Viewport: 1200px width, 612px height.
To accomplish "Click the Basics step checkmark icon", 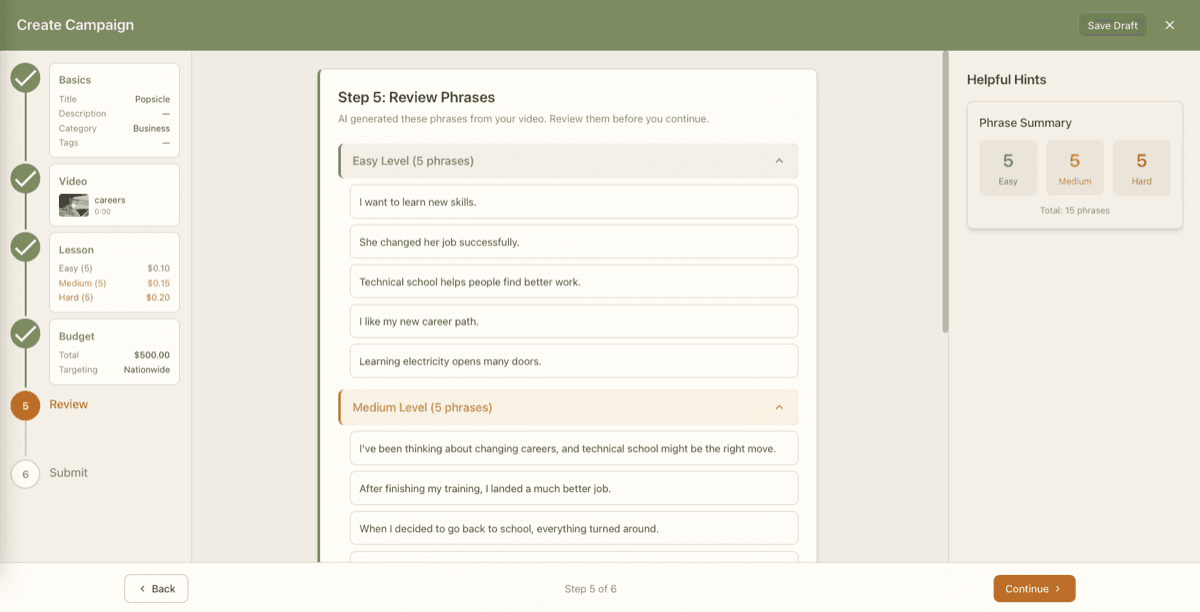I will coord(26,78).
